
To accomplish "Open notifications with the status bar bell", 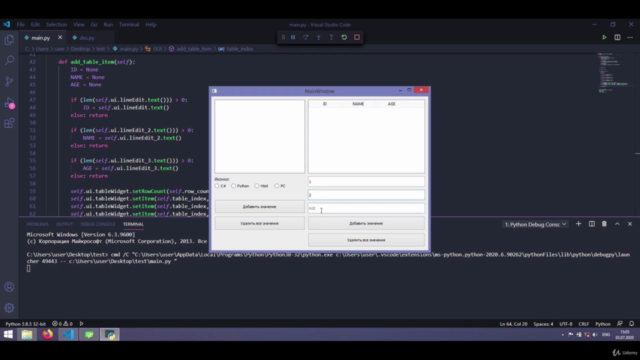I will point(631,324).
